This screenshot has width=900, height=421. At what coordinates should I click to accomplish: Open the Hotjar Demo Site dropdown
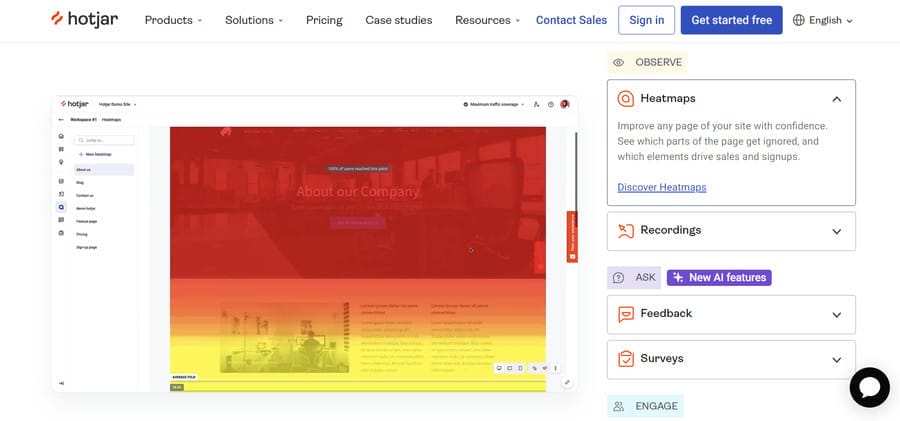coord(118,105)
